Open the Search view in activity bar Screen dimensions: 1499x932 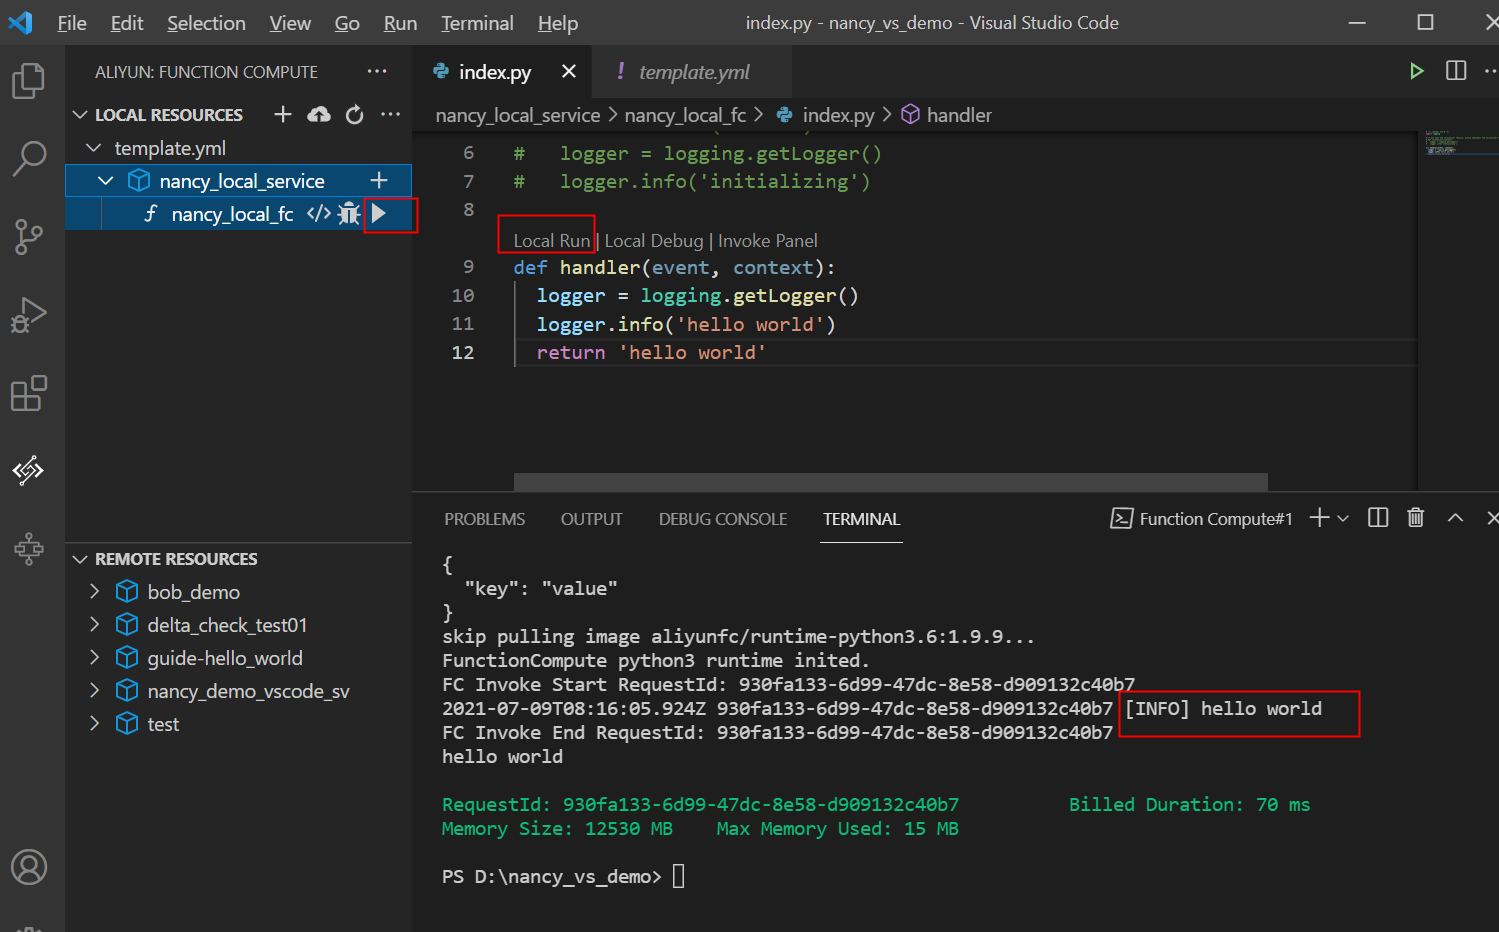coord(28,158)
